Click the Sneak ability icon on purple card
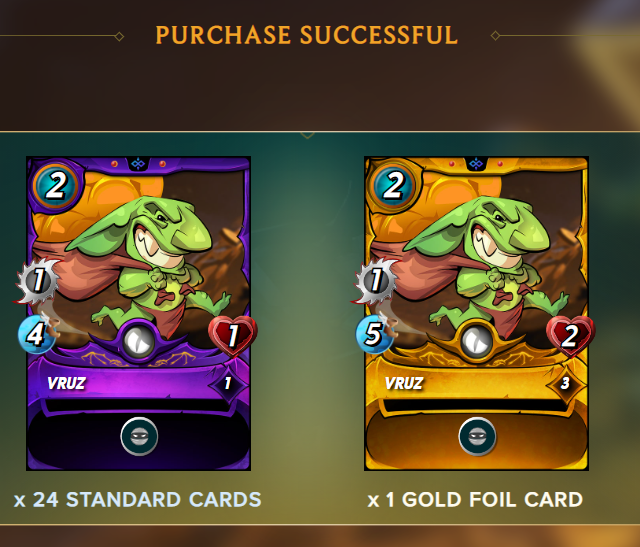 coord(139,436)
